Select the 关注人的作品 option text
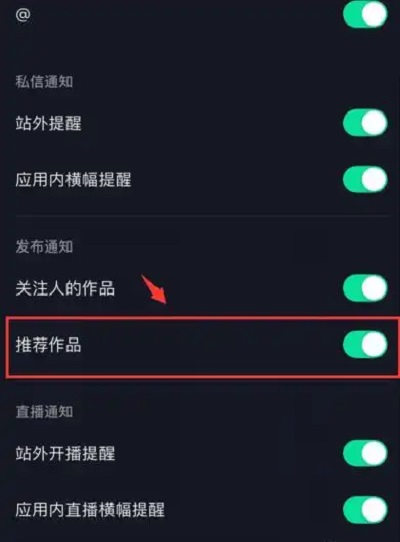Image resolution: width=400 pixels, height=542 pixels. click(x=65, y=288)
